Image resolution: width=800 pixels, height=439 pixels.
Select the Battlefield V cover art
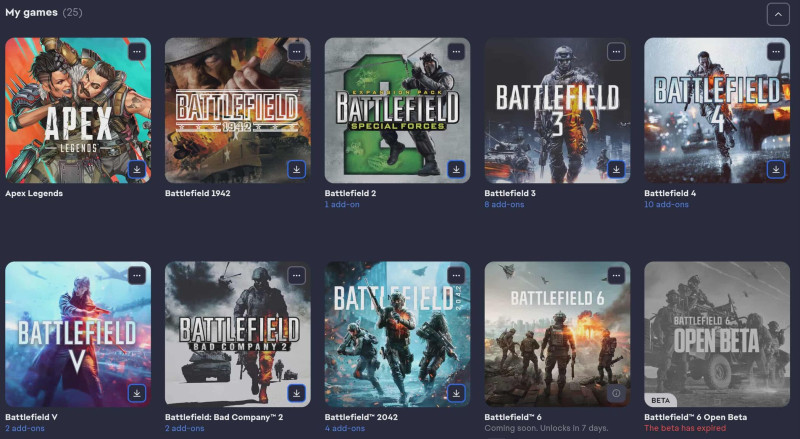78,334
